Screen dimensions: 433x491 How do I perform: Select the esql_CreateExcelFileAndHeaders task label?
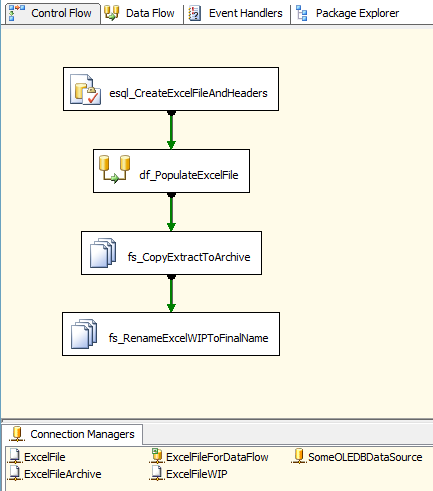[188, 93]
